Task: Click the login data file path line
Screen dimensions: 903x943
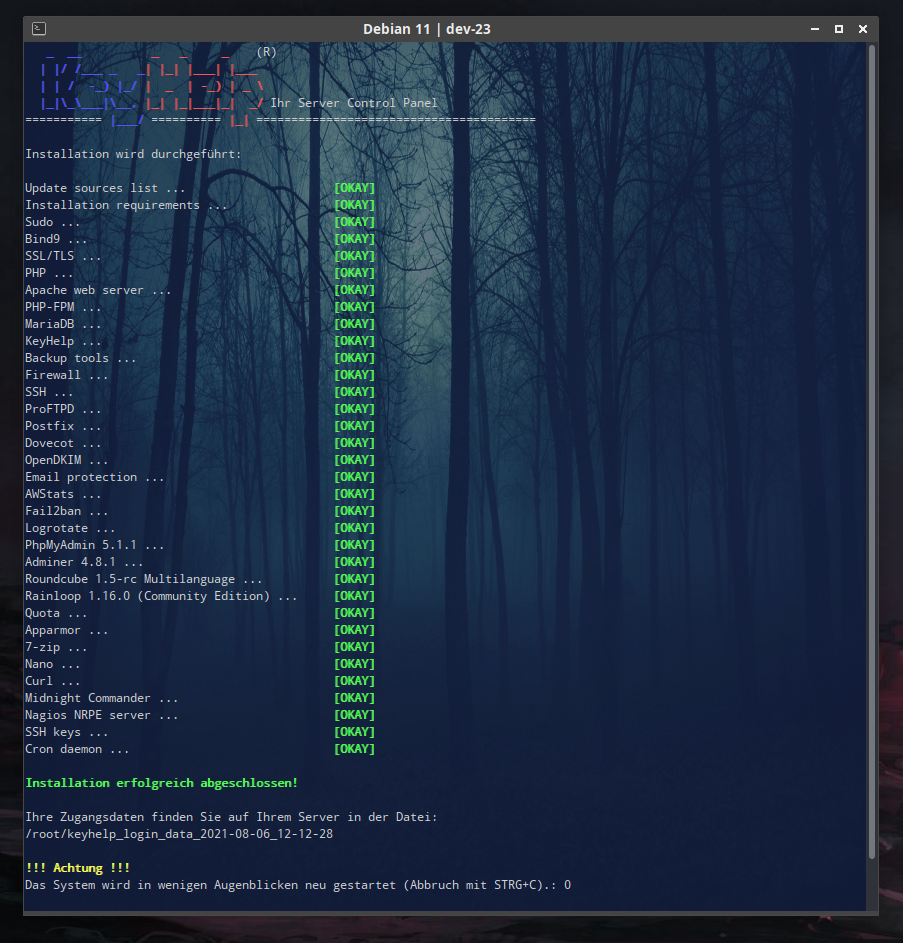Action: click(x=179, y=834)
